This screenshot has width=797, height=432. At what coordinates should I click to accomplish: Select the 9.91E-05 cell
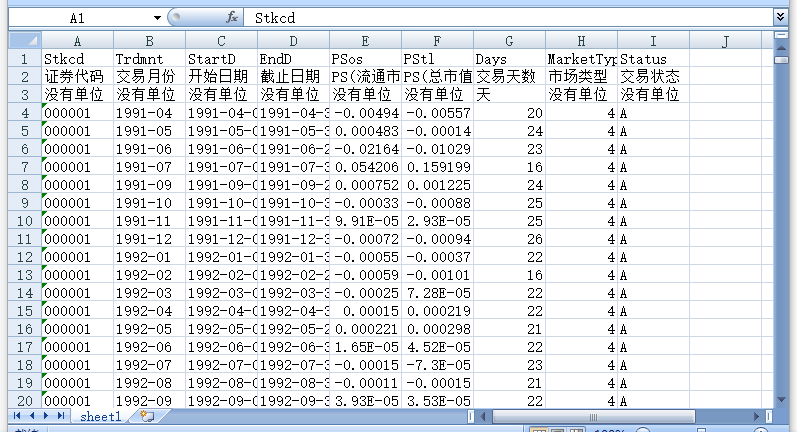click(365, 221)
